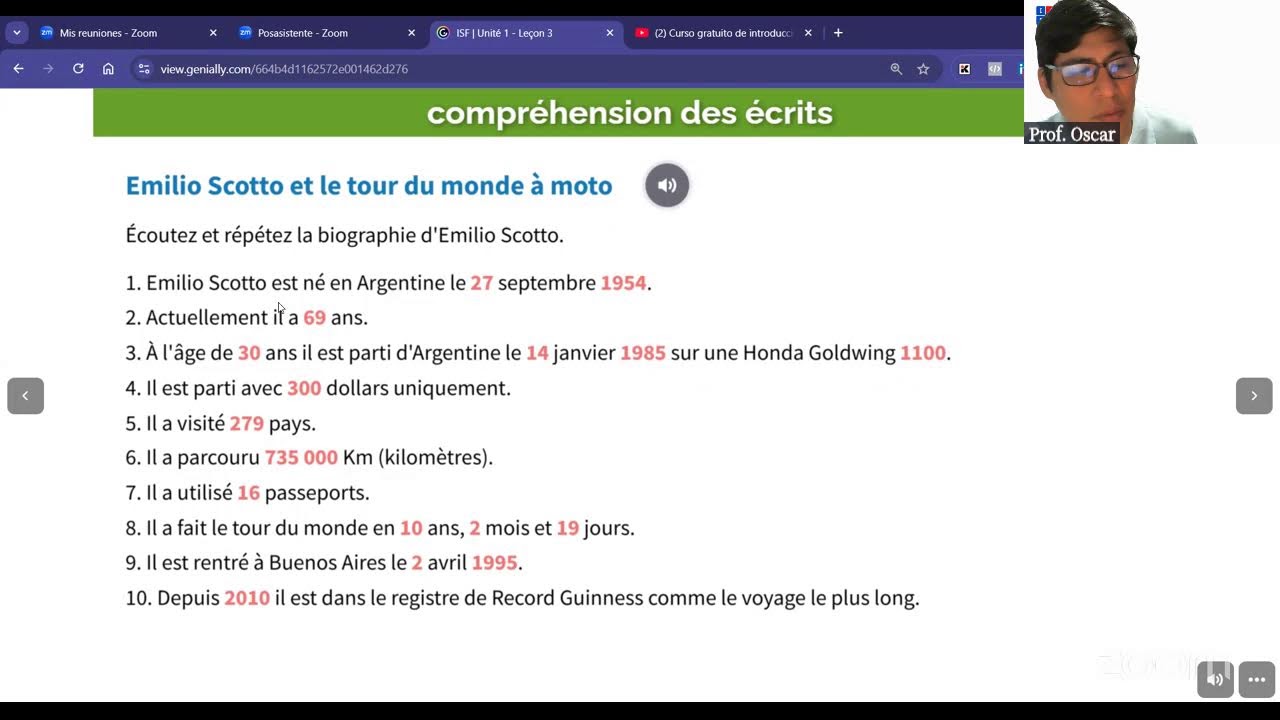Close the ISF Unité 1 tab
This screenshot has height=720, width=1280.
pos(610,33)
